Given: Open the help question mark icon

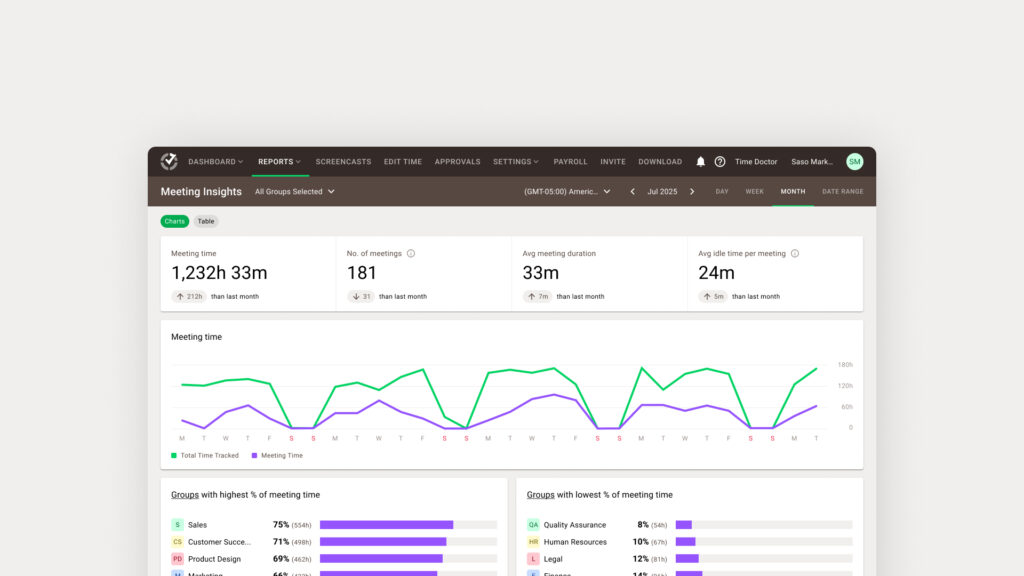Looking at the screenshot, I should pyautogui.click(x=719, y=162).
